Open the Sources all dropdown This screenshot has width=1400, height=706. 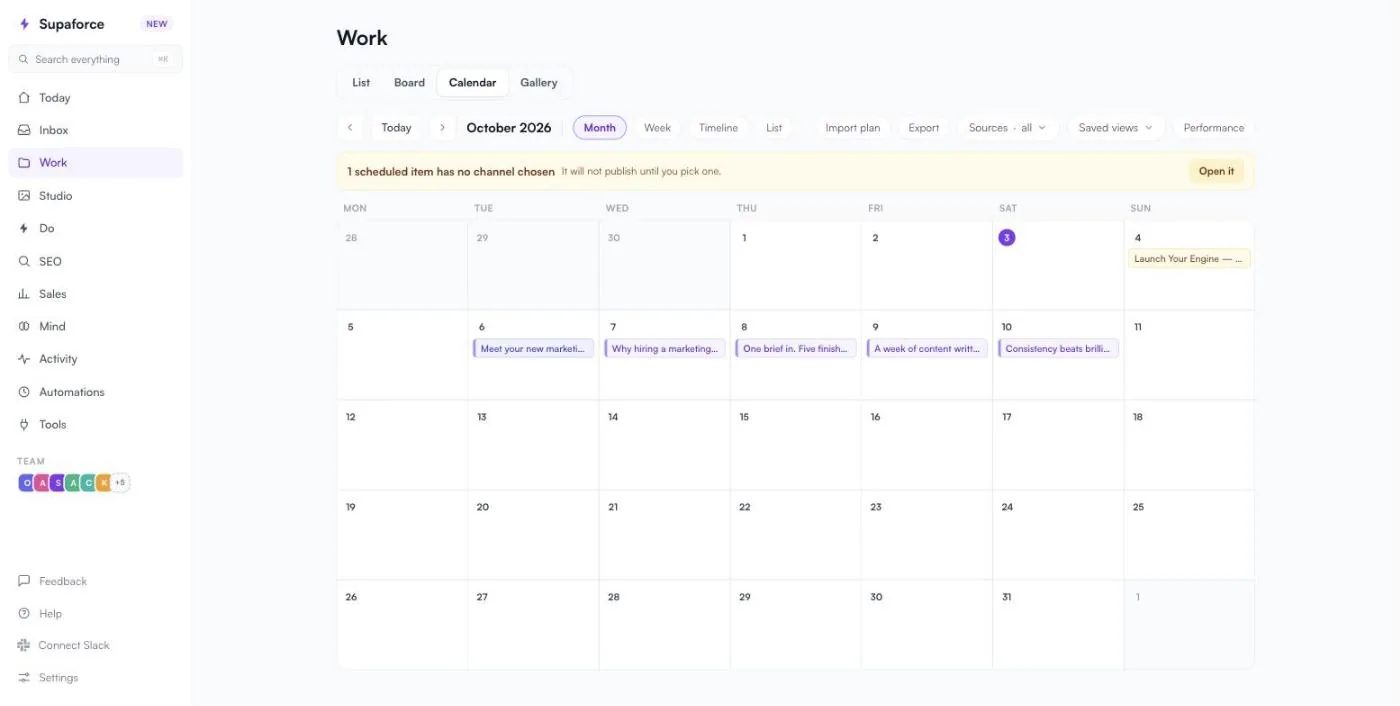1007,128
